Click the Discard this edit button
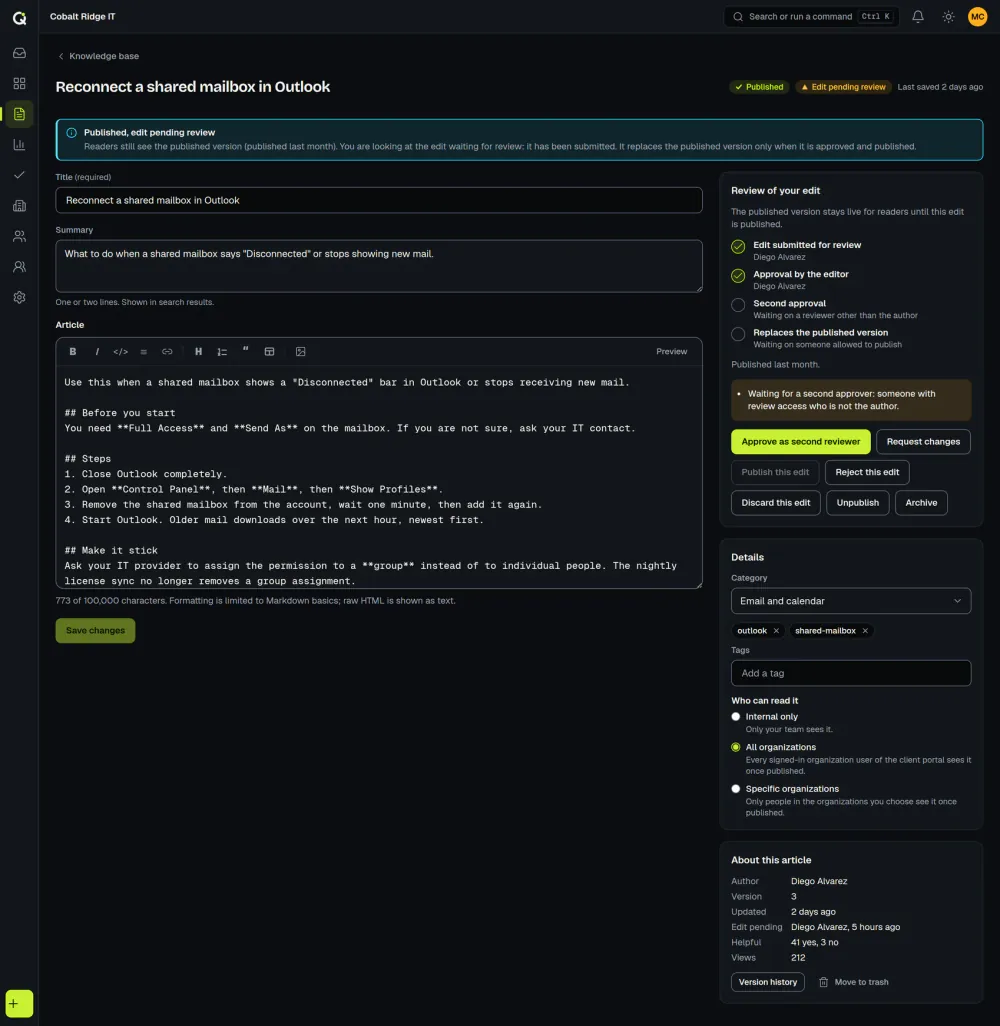 click(776, 503)
